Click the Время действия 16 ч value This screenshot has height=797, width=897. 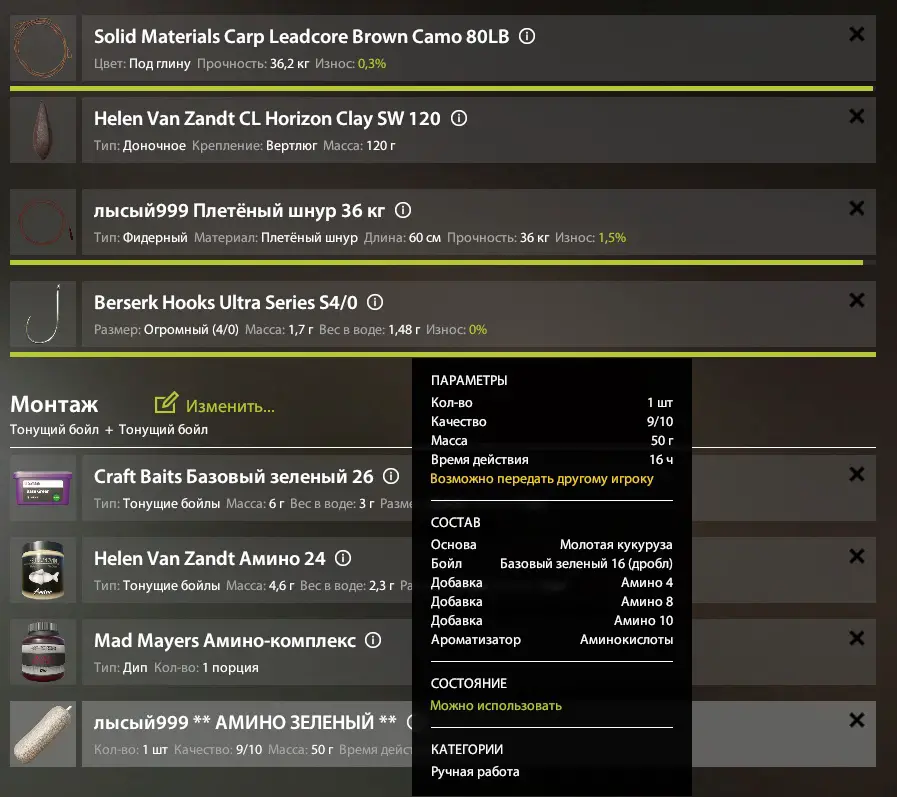pyautogui.click(x=661, y=459)
